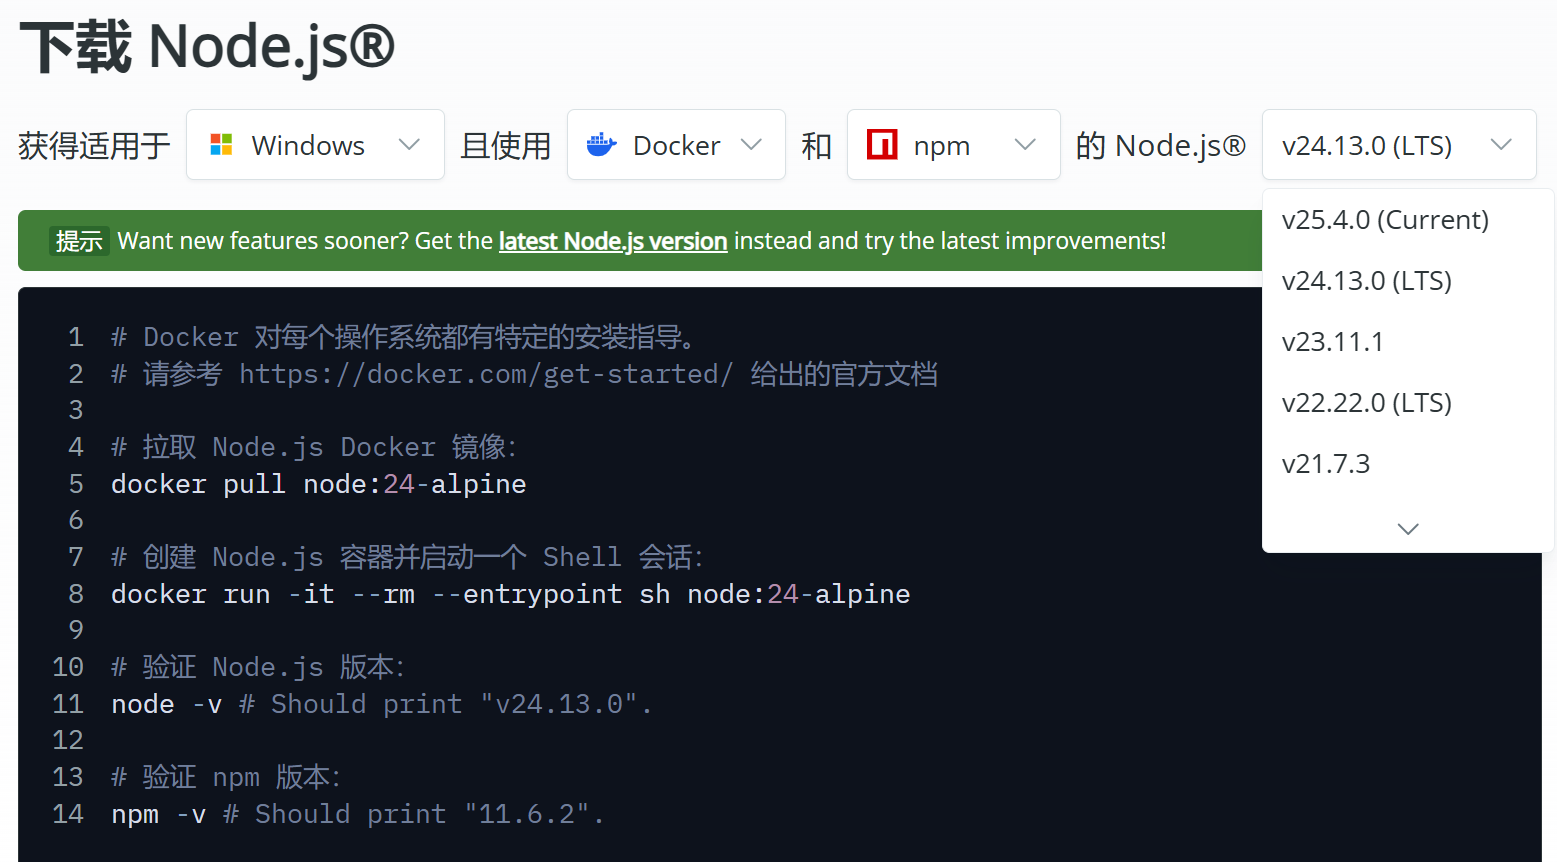Image resolution: width=1557 pixels, height=862 pixels.
Task: Click line number 14 in code block
Action: 68,814
